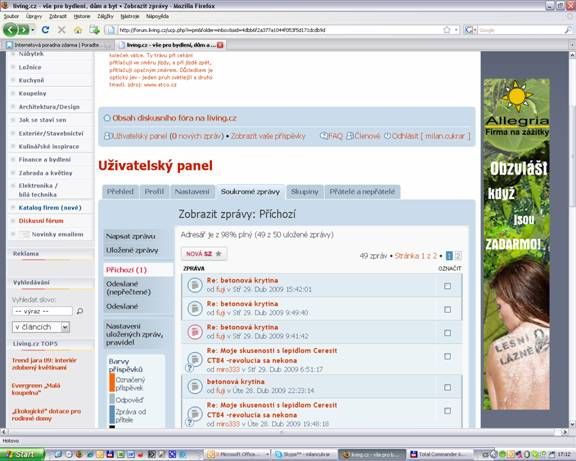Click orange Označený příspěvek color swatch

112,383
